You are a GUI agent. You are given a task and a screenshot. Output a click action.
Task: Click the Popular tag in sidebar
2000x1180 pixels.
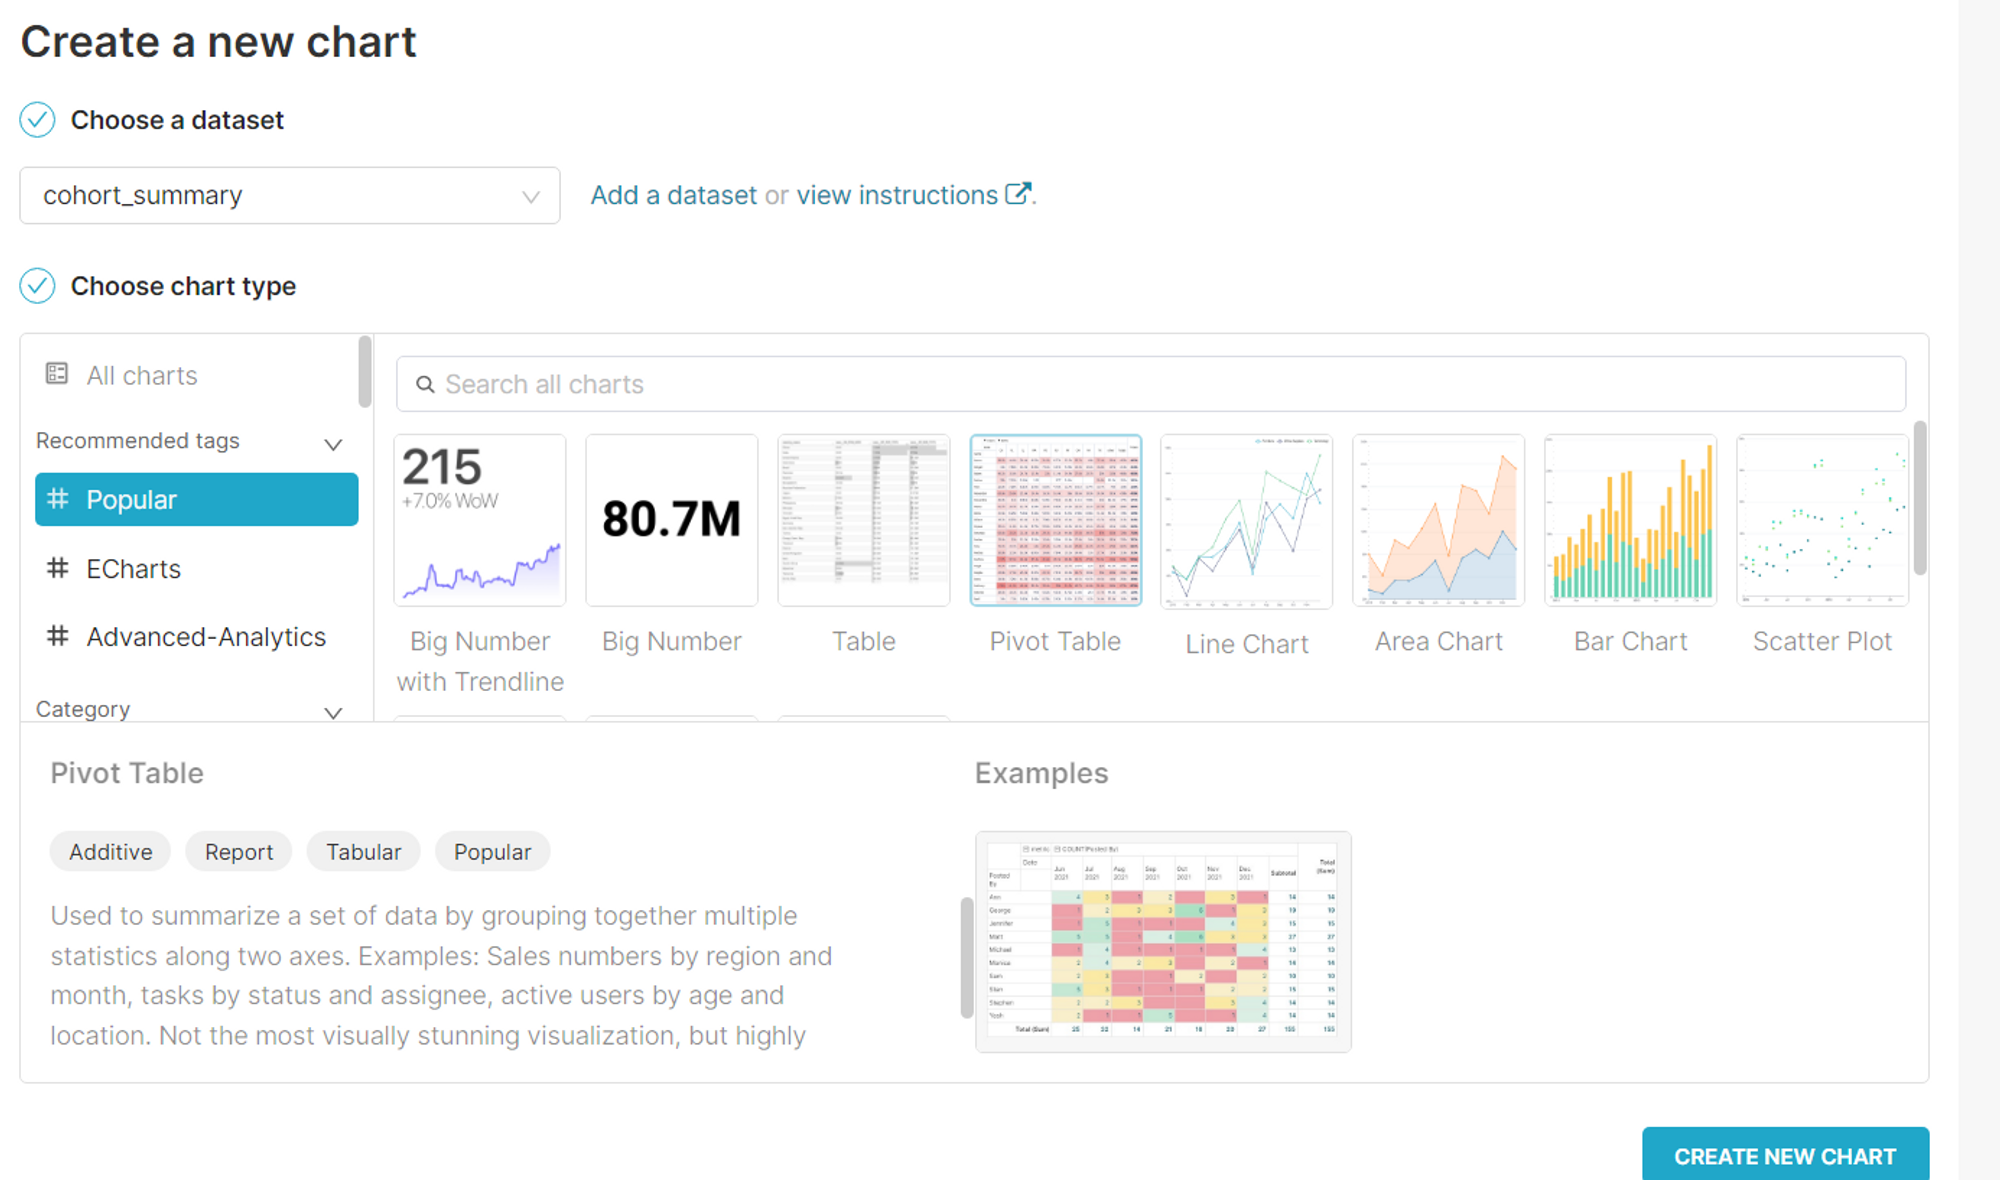click(196, 500)
